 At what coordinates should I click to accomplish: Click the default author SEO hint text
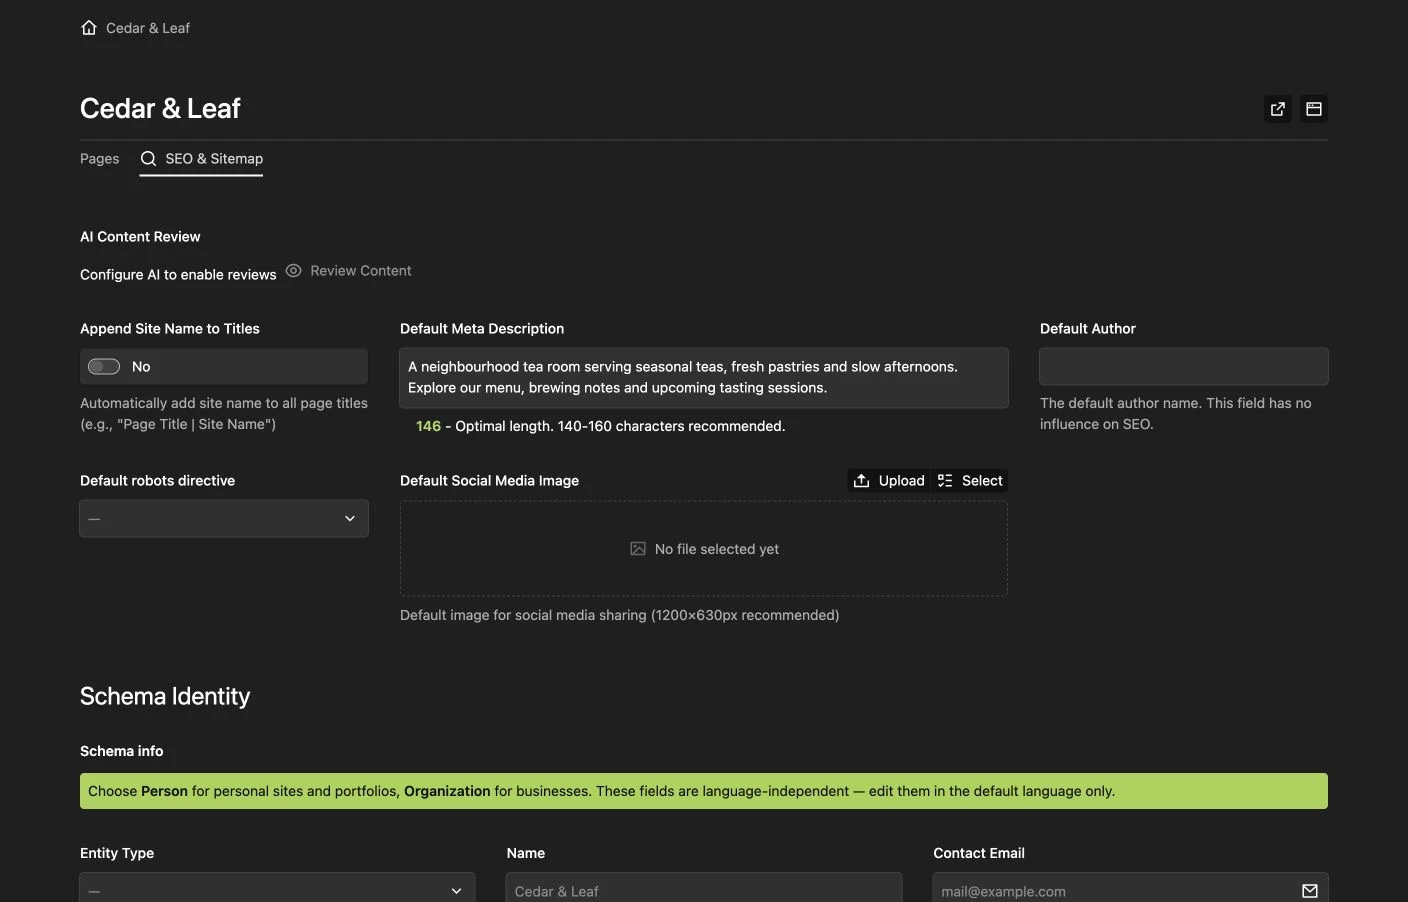(x=1176, y=414)
